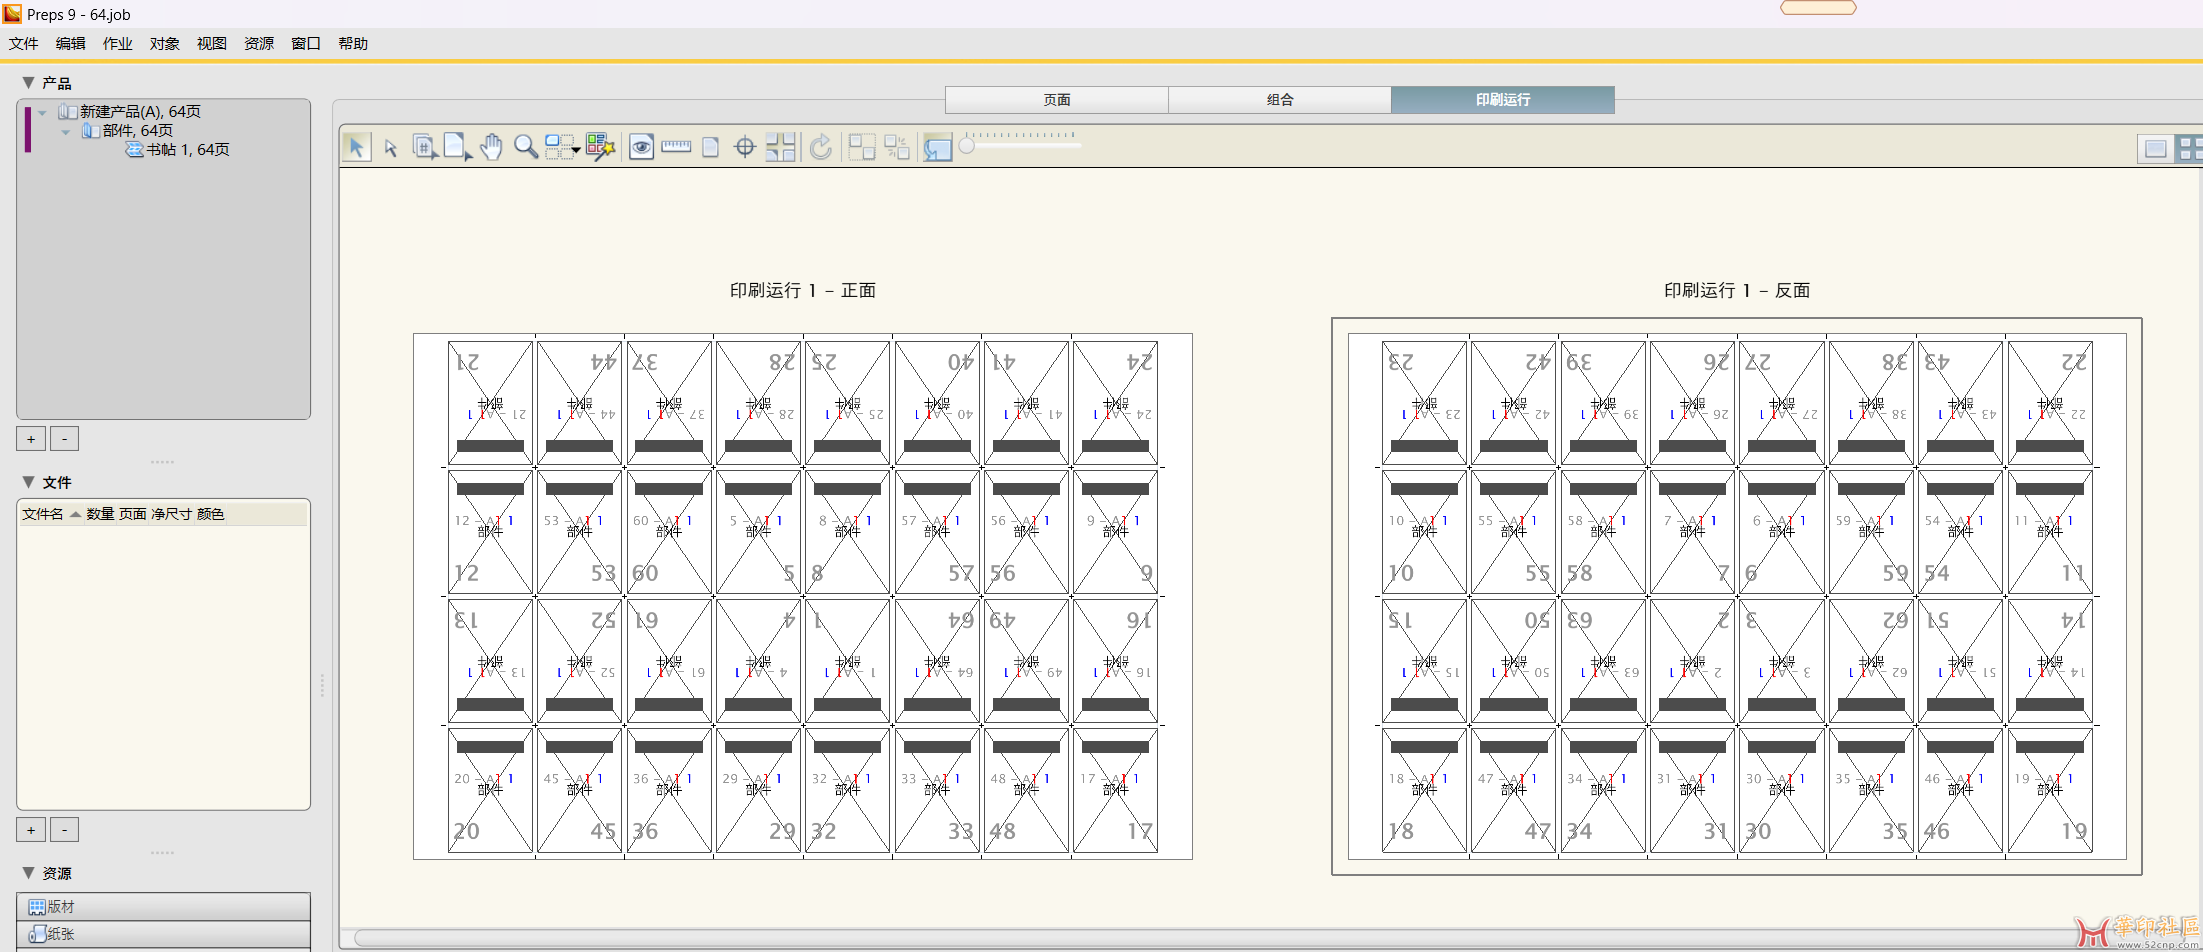Open the 帮助 menu
The height and width of the screenshot is (952, 2203).
(x=352, y=43)
